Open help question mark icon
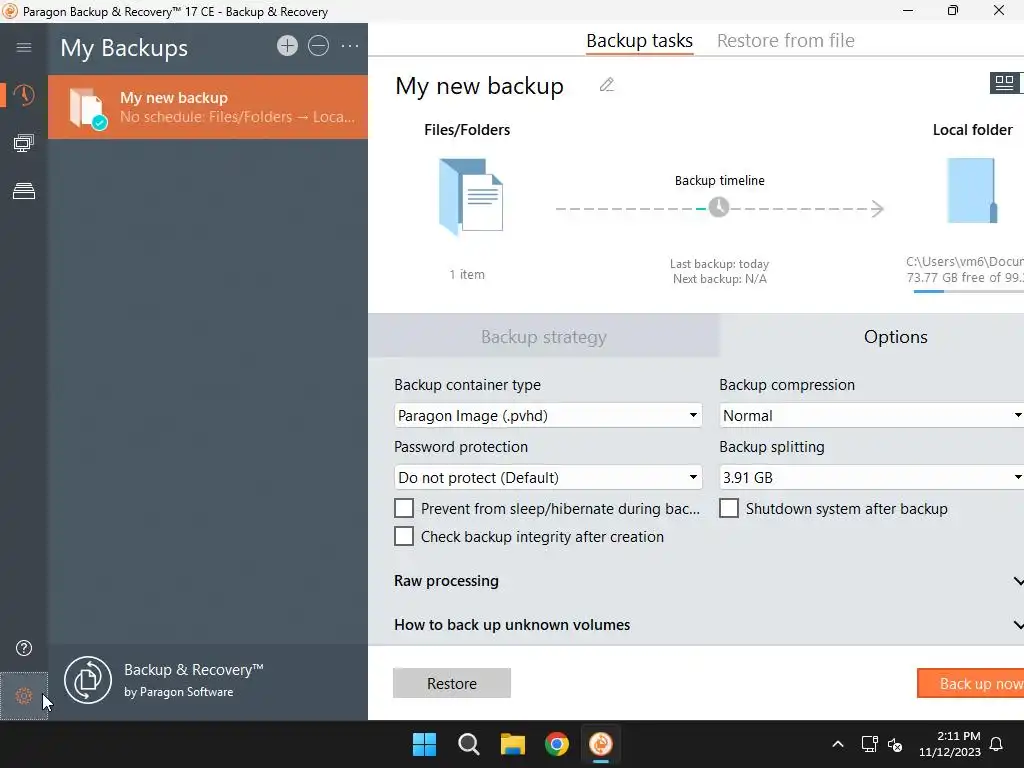 tap(24, 648)
